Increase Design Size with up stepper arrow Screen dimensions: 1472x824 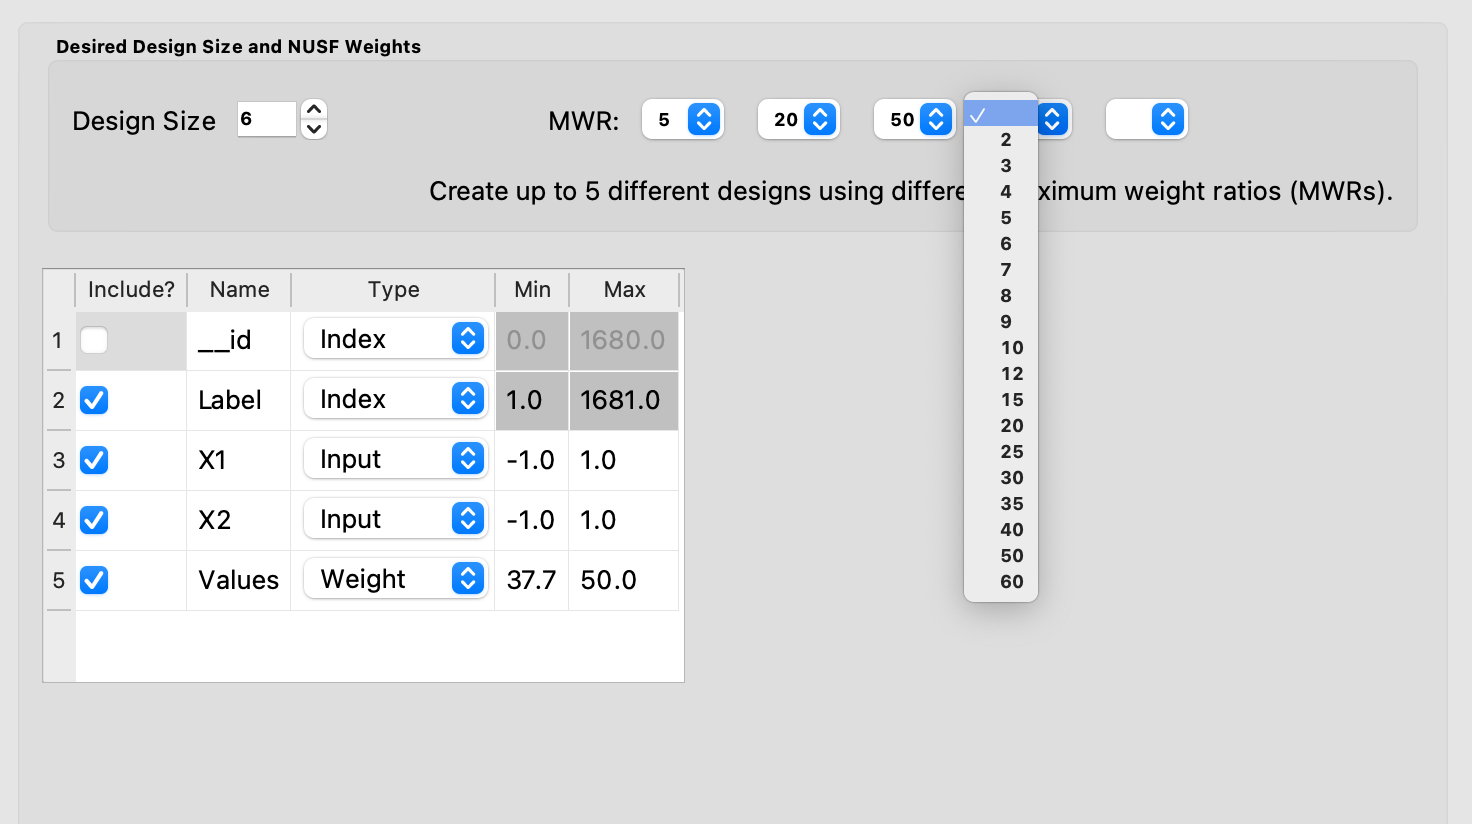[314, 110]
